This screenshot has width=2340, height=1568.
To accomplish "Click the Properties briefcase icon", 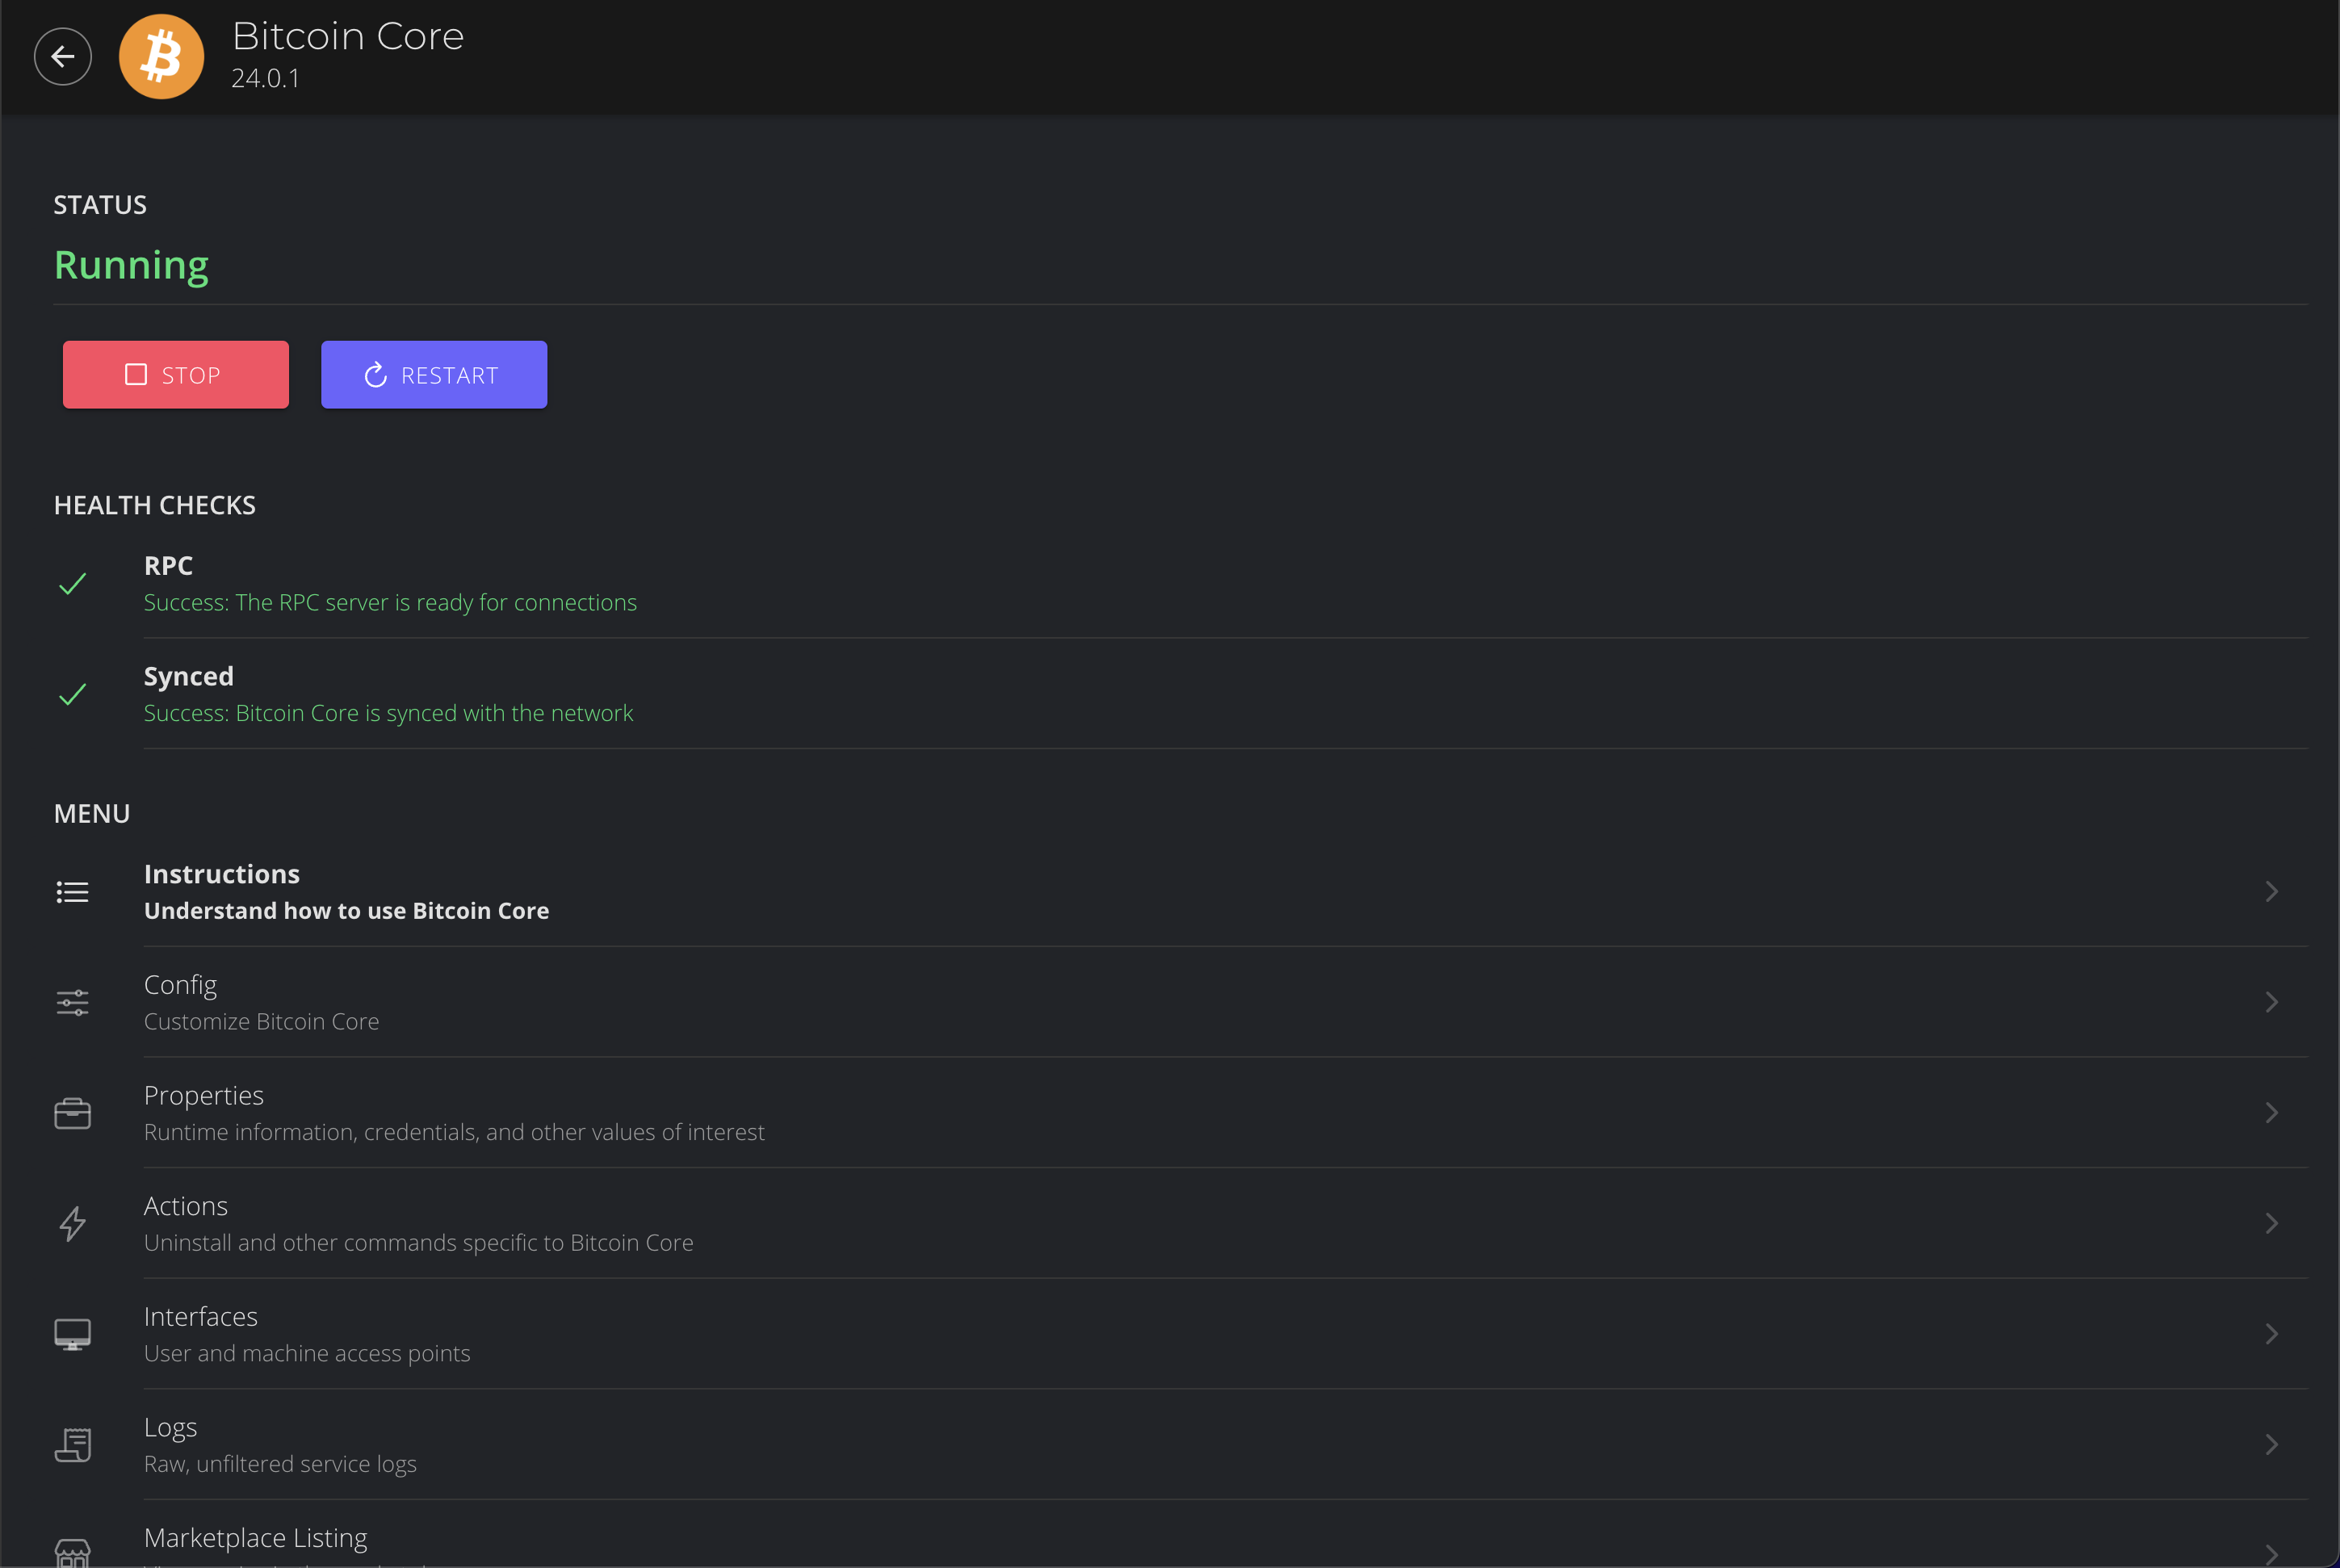I will click(72, 1113).
